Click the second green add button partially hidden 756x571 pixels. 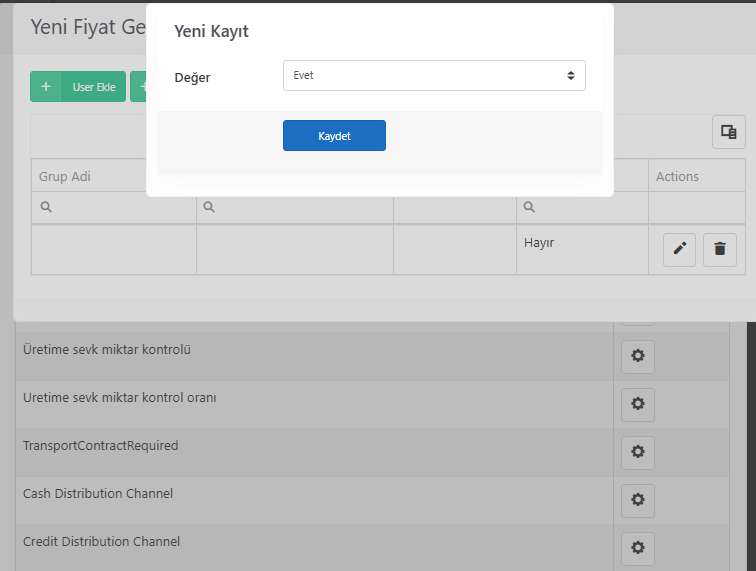pos(138,87)
